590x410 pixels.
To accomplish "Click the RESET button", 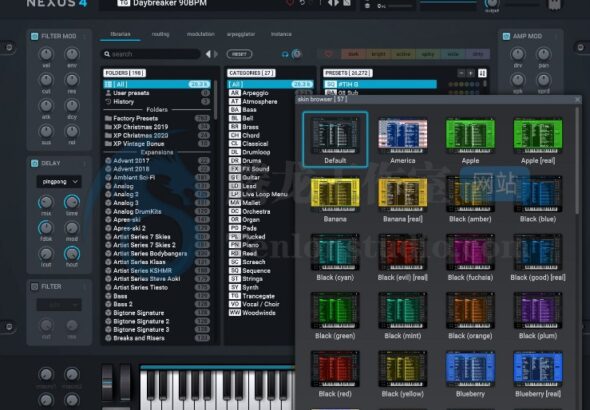I will click(x=239, y=54).
